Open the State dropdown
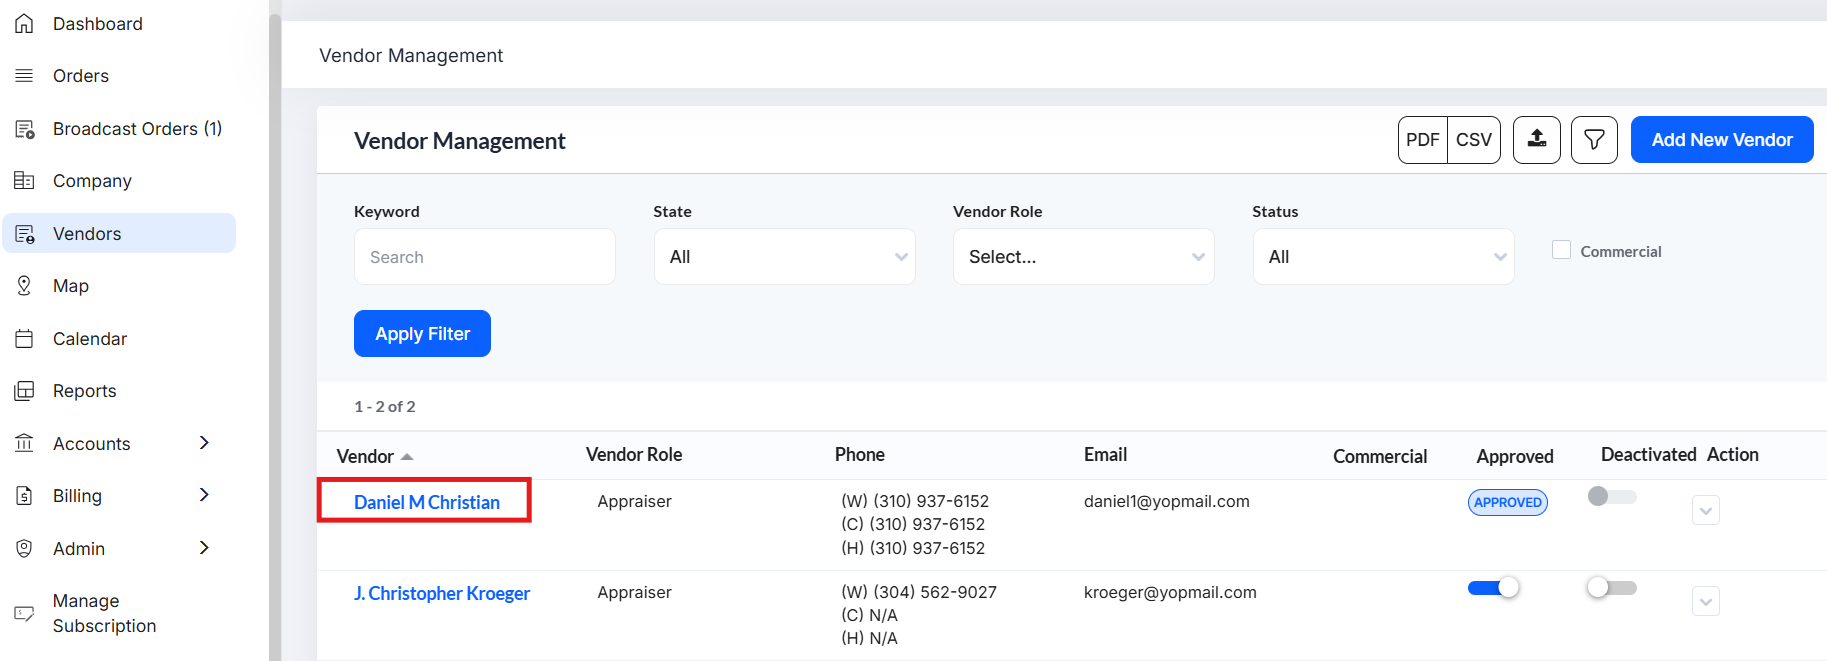The height and width of the screenshot is (661, 1827). 785,257
